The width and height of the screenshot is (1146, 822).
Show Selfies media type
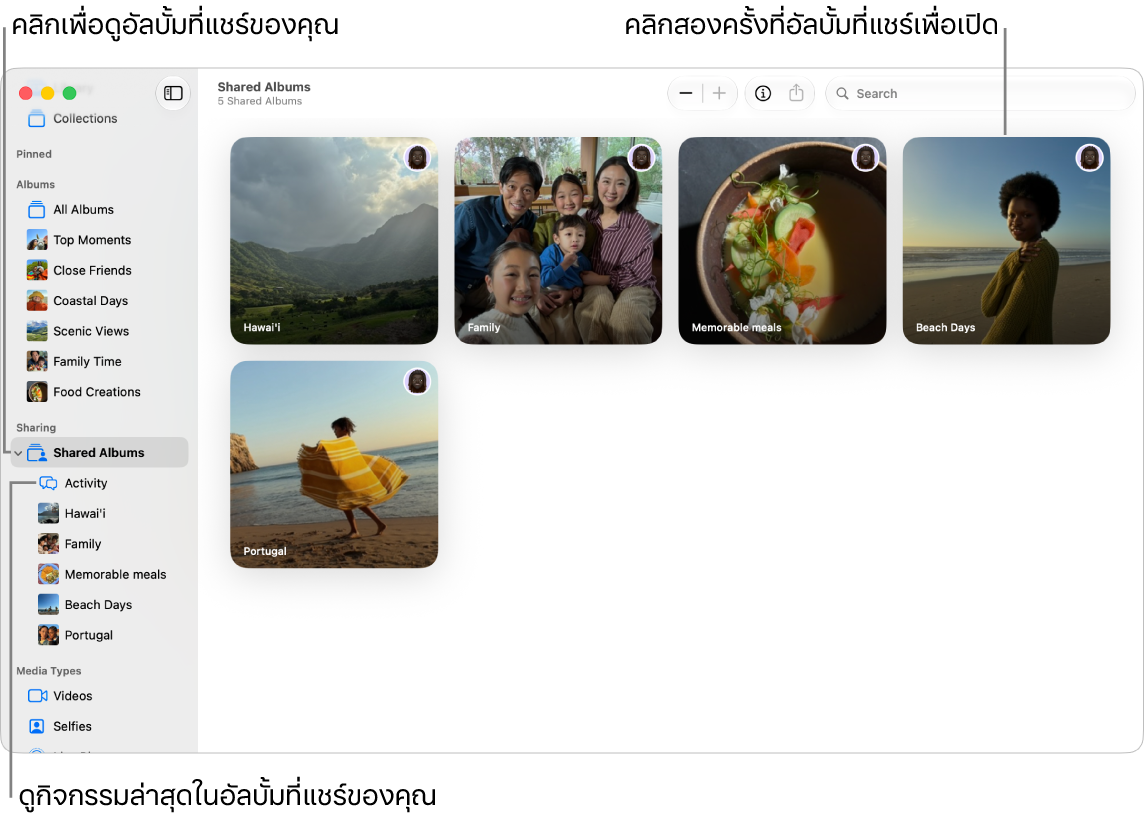tap(99, 727)
